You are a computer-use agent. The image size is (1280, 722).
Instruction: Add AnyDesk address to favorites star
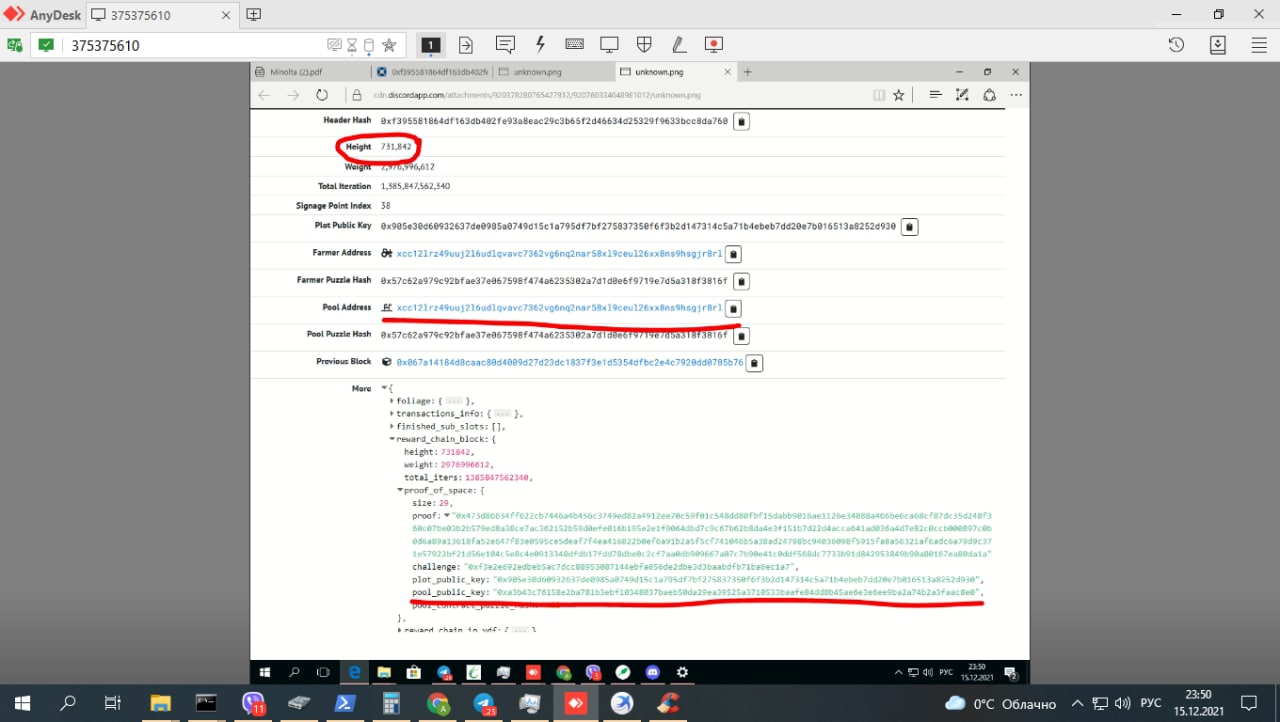click(x=389, y=45)
